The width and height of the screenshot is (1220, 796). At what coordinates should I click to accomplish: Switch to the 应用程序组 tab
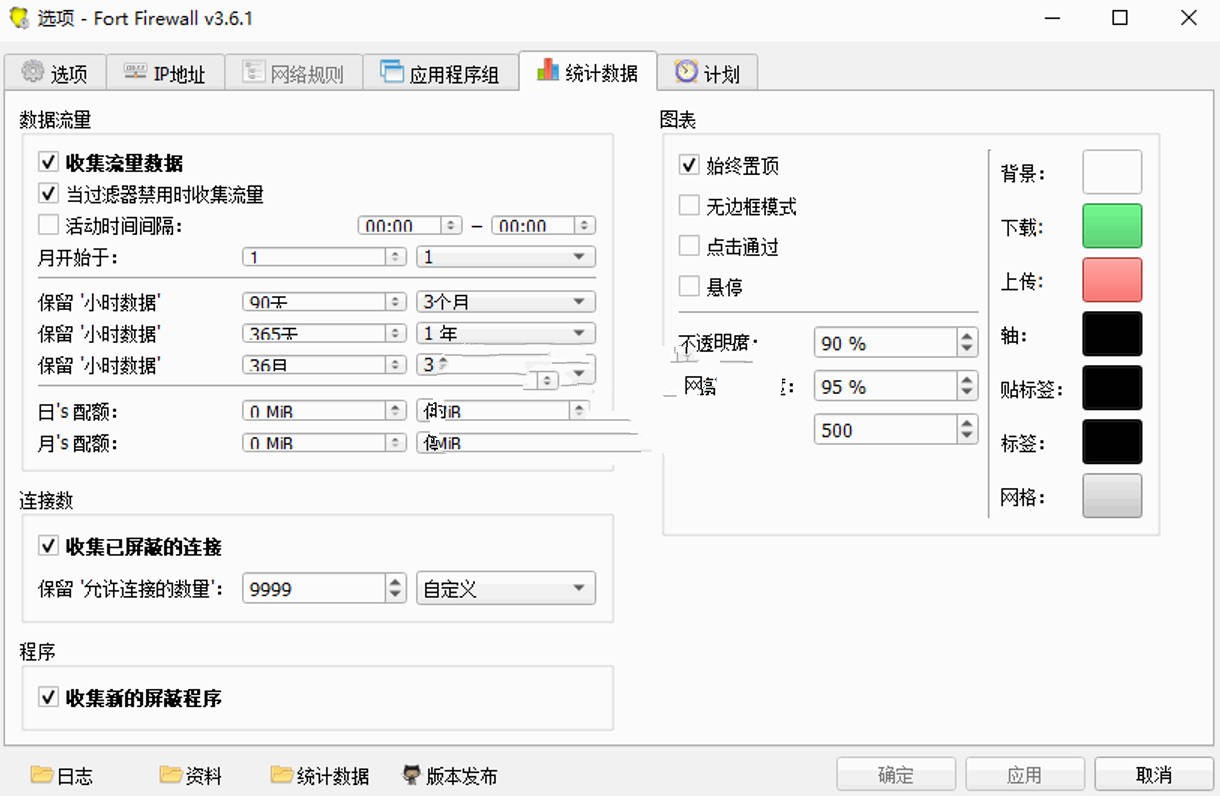point(440,72)
